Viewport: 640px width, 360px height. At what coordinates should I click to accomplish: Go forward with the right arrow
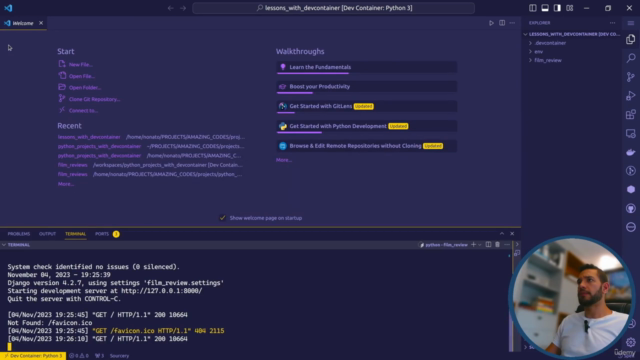[183, 8]
